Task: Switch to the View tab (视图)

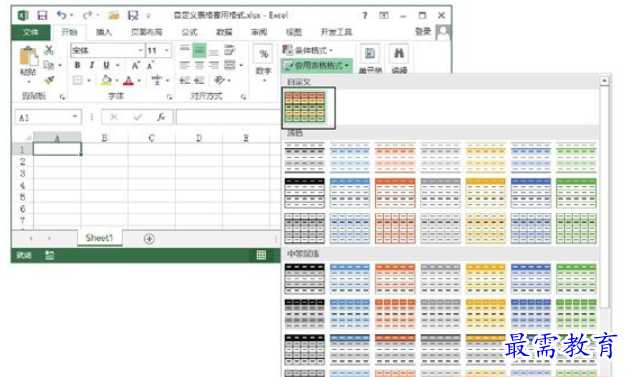Action: pyautogui.click(x=293, y=32)
